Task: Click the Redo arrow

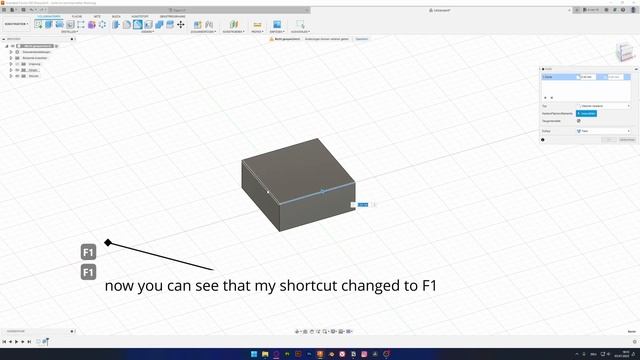Action: pos(42,10)
